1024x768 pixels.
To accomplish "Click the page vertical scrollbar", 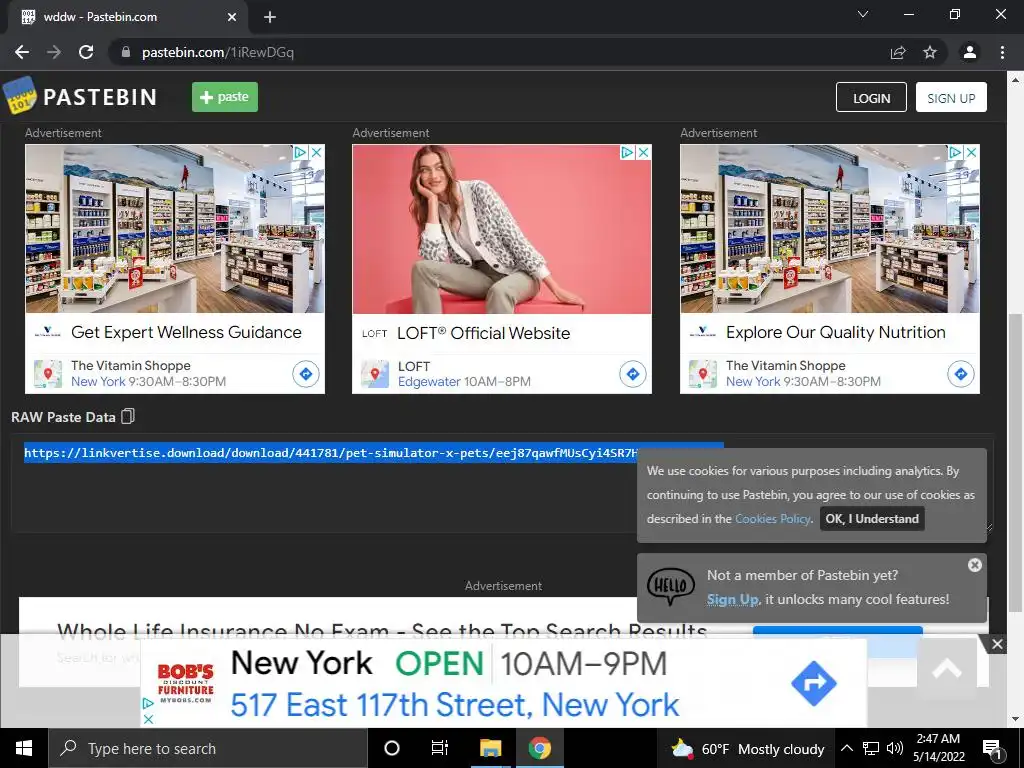I will 1015,462.
